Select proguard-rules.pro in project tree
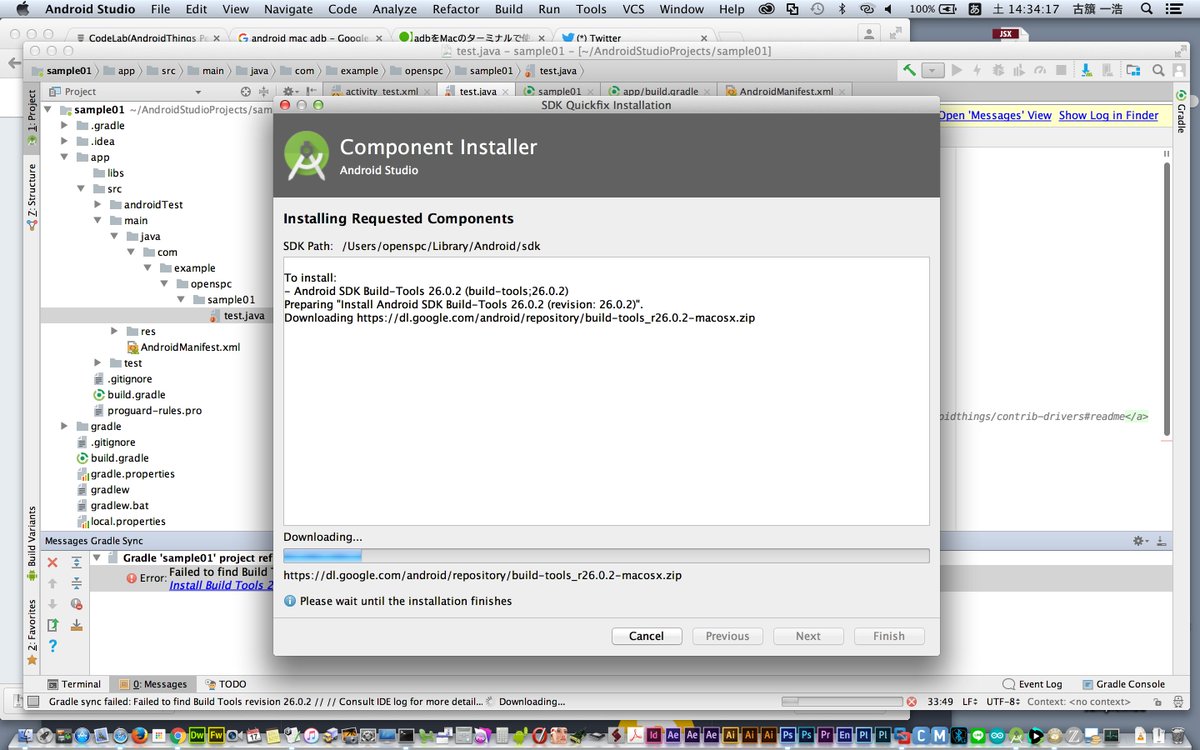The width and height of the screenshot is (1200, 750). click(x=154, y=410)
